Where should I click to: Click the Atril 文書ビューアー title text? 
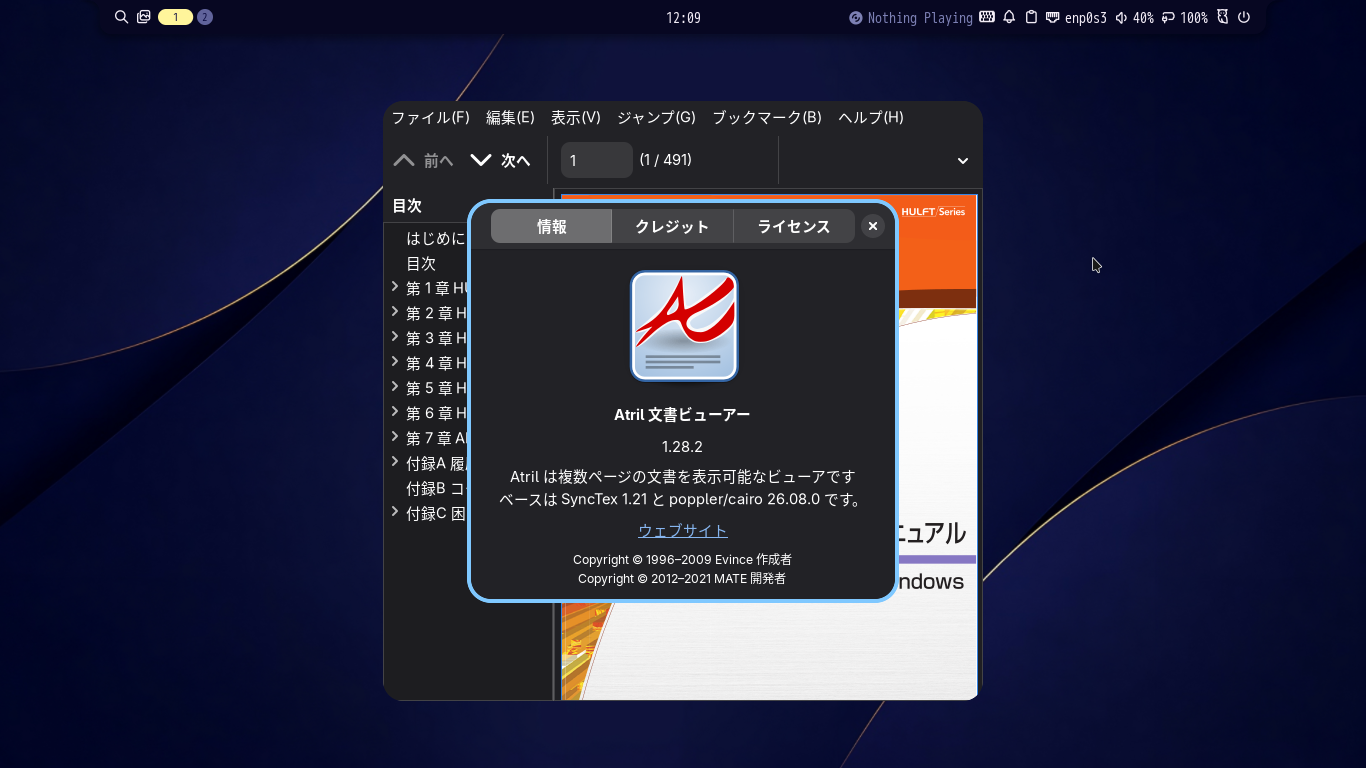tap(682, 414)
